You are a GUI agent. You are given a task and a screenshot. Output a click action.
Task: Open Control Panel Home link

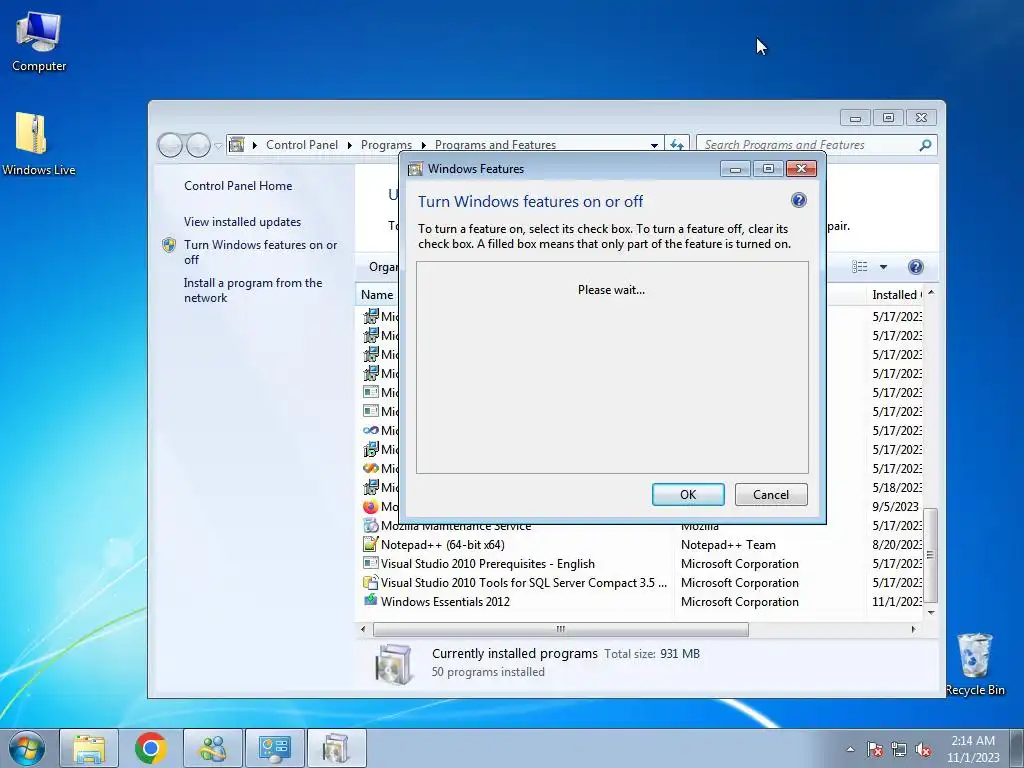(238, 185)
